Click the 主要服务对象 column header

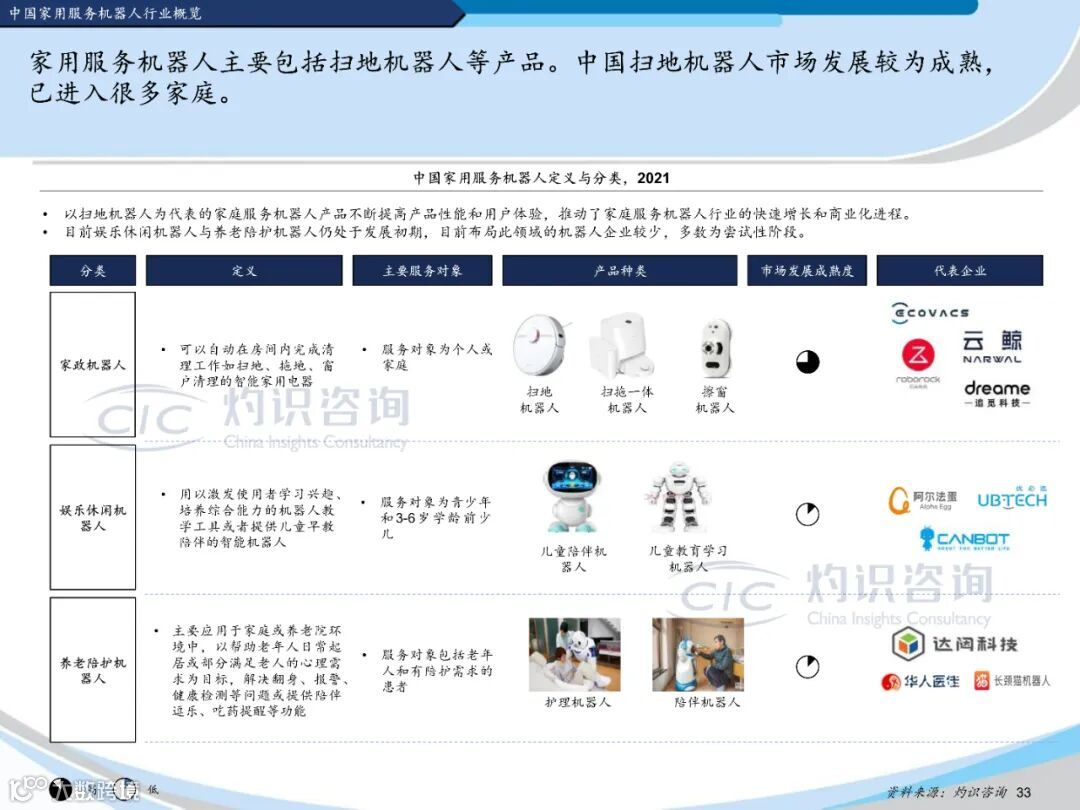422,270
